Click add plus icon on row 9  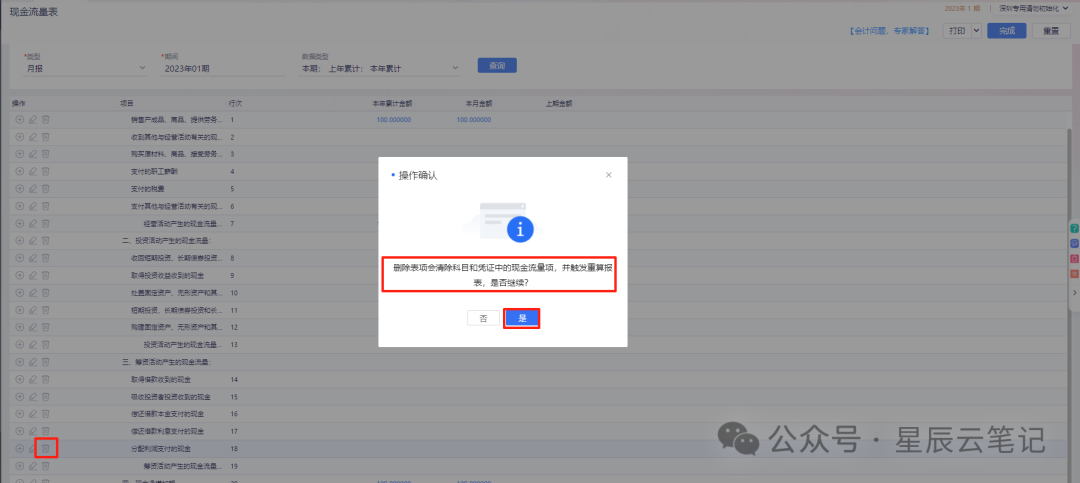(19, 275)
